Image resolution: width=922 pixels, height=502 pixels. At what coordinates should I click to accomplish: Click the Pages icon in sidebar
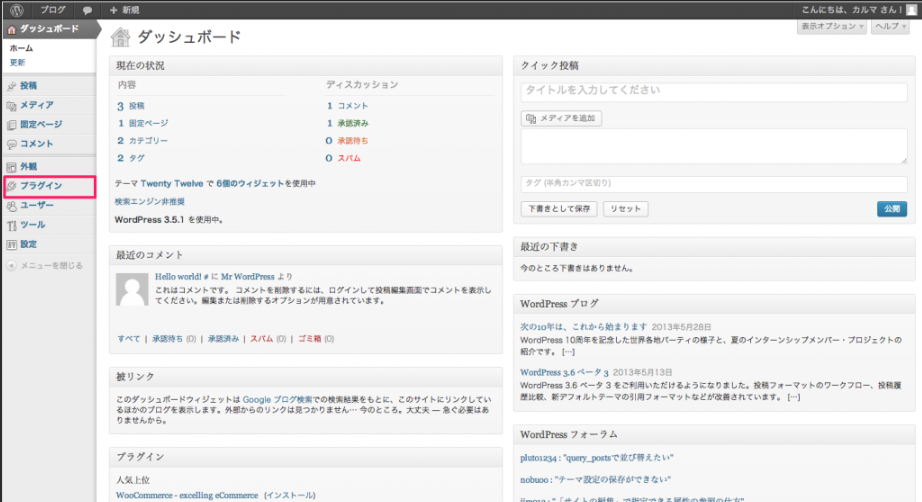point(11,125)
